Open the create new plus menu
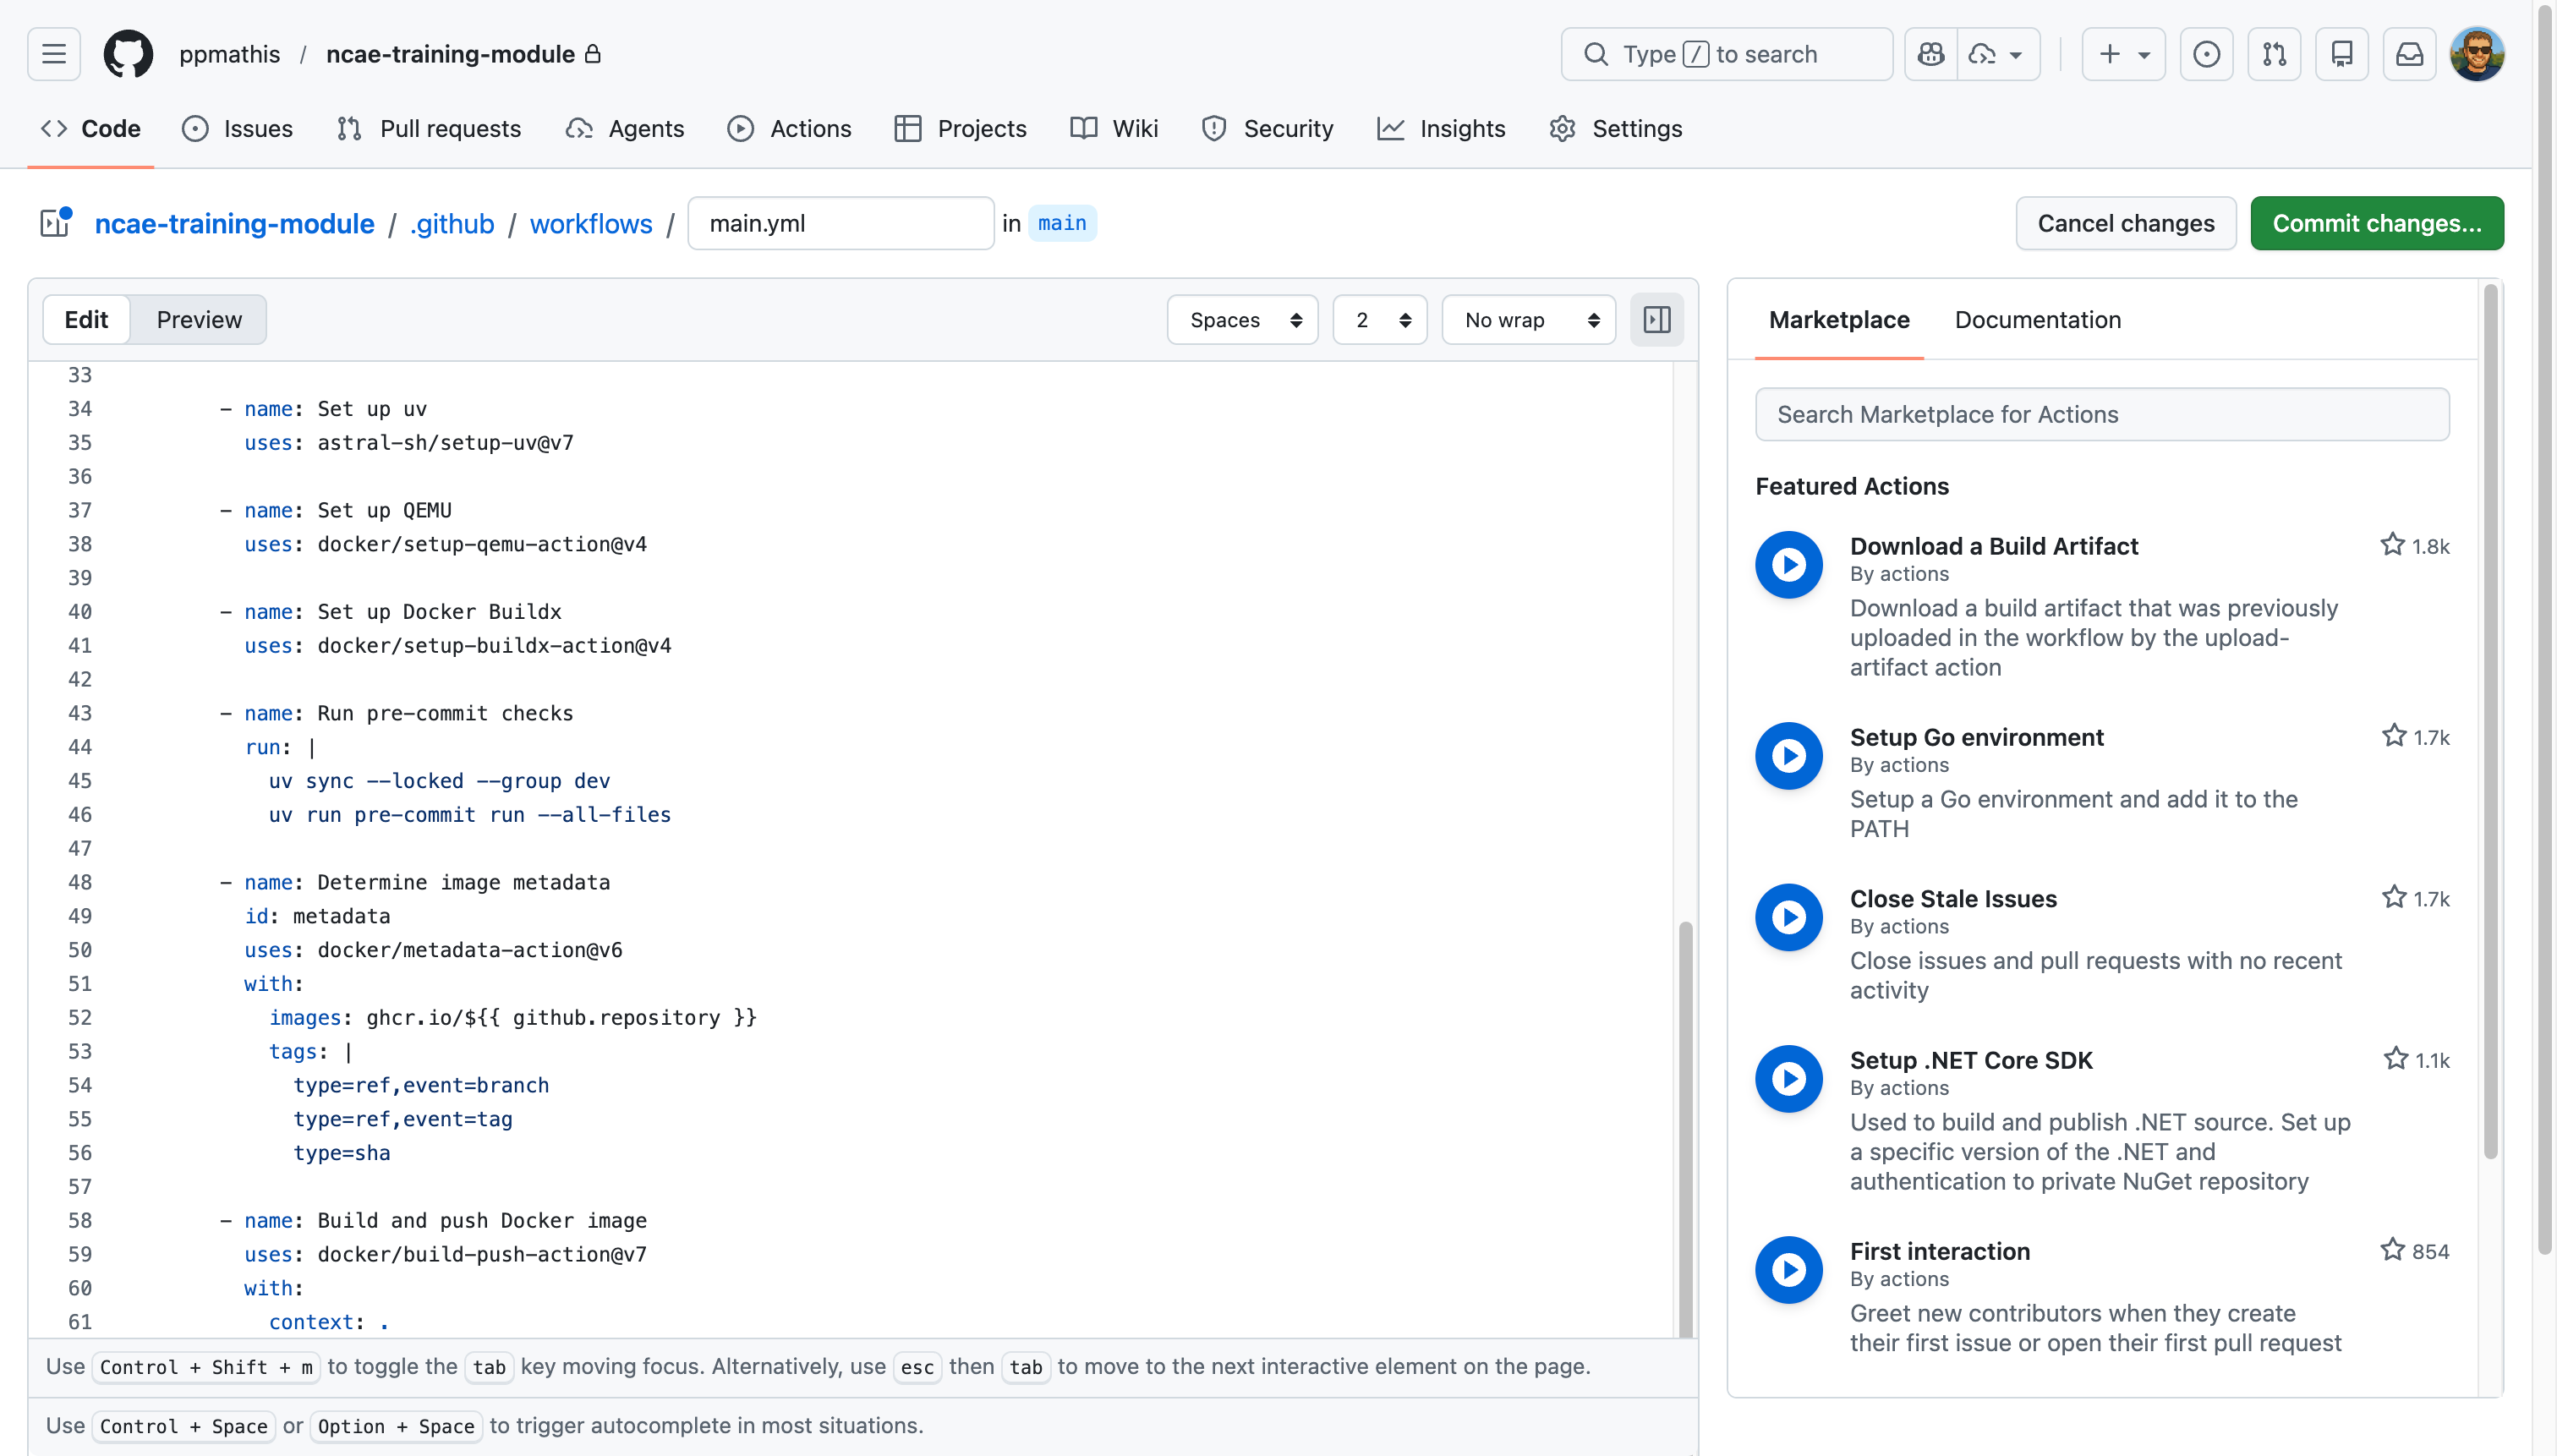The width and height of the screenshot is (2557, 1456). tap(2123, 54)
